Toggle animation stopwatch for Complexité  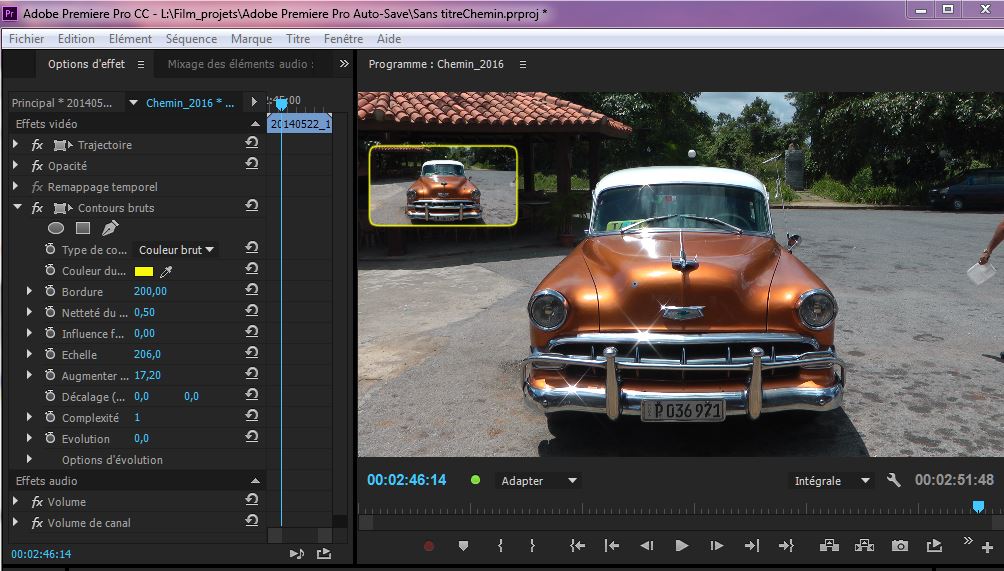(50, 418)
